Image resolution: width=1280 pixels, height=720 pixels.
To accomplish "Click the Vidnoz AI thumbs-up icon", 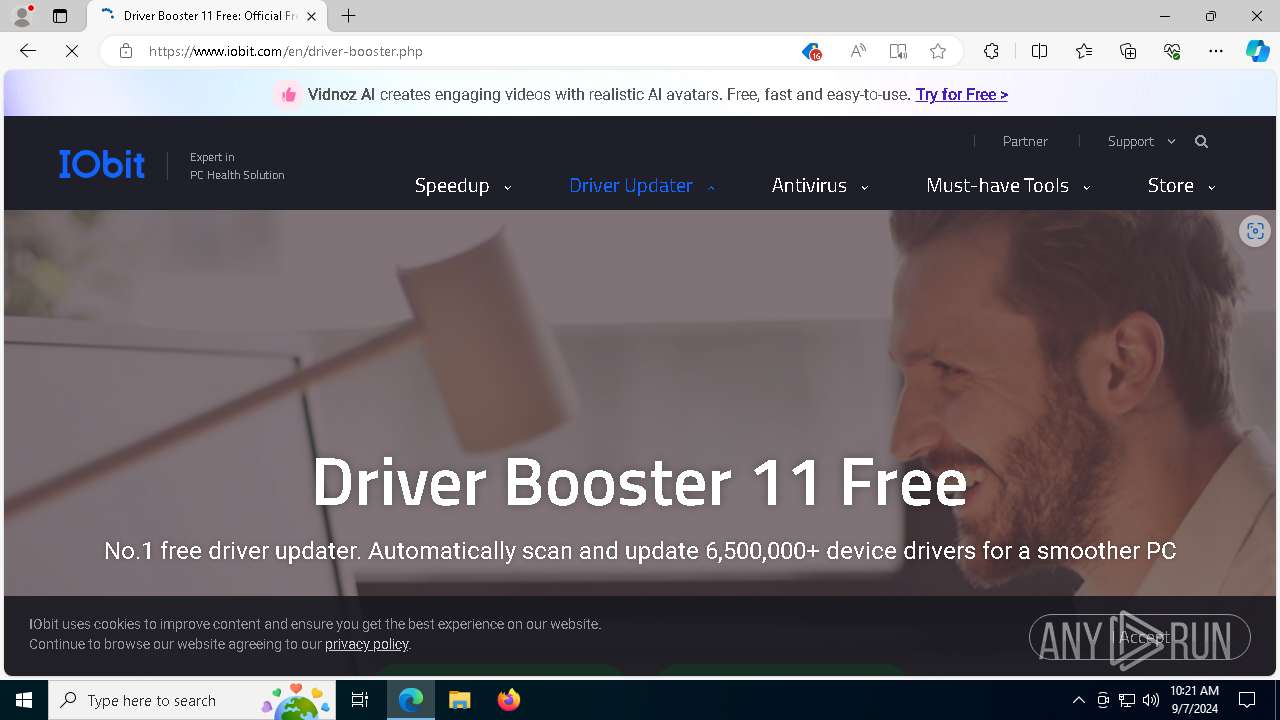I will coord(288,94).
